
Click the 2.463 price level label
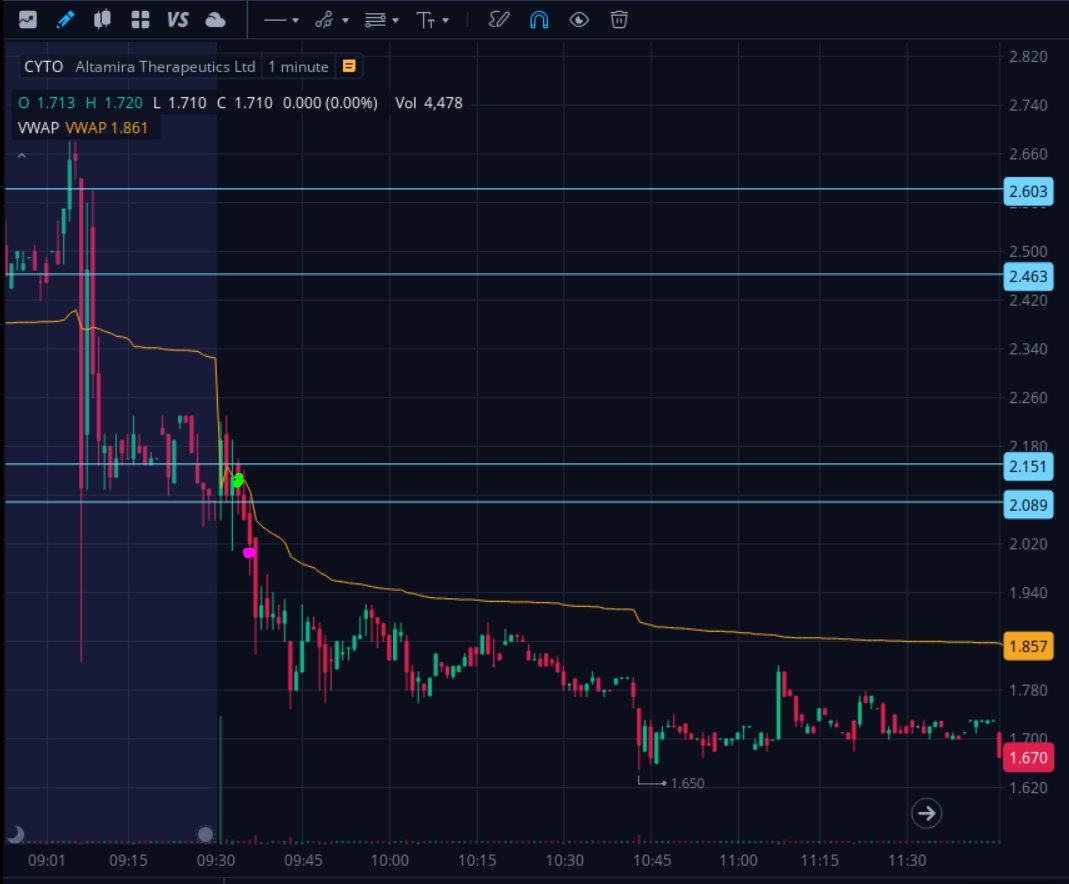coord(1028,277)
